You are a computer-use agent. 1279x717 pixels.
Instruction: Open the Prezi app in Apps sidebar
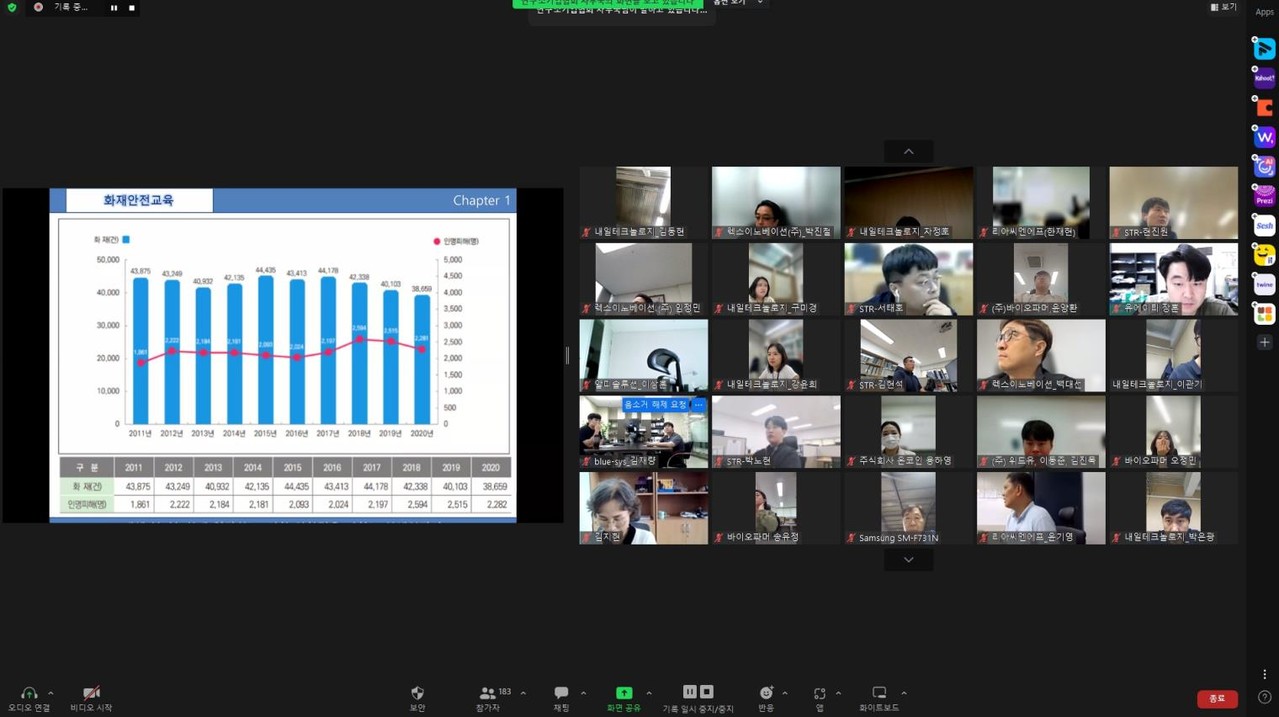[x=1264, y=195]
